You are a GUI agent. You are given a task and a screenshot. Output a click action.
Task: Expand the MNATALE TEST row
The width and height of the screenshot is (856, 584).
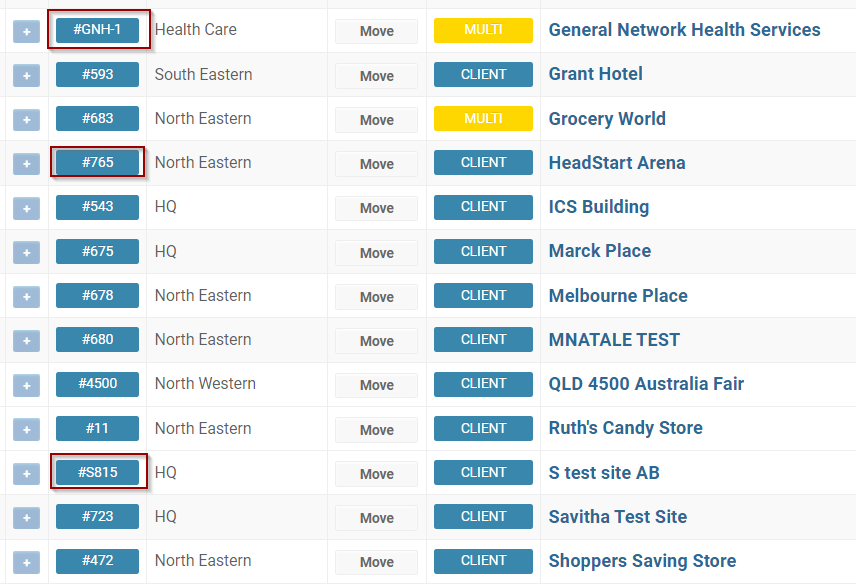tap(26, 341)
